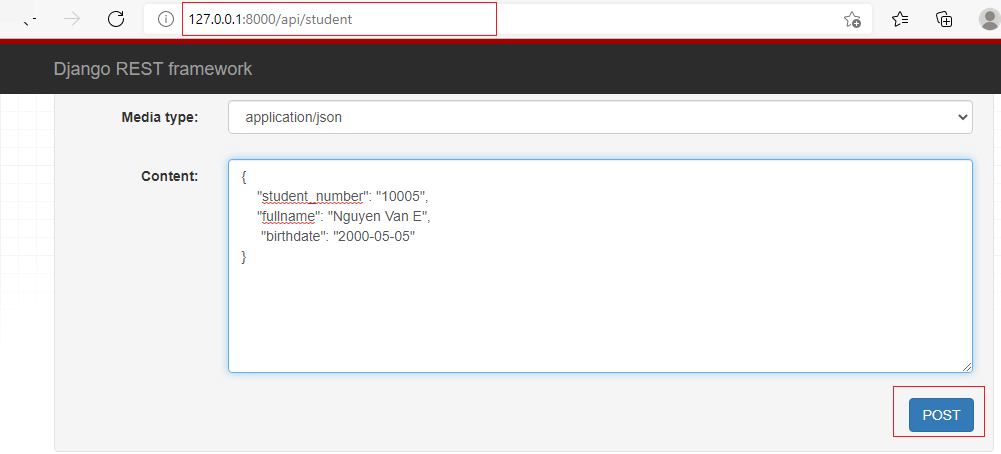
Task: Click the Content textarea resize handle
Action: tap(966, 367)
